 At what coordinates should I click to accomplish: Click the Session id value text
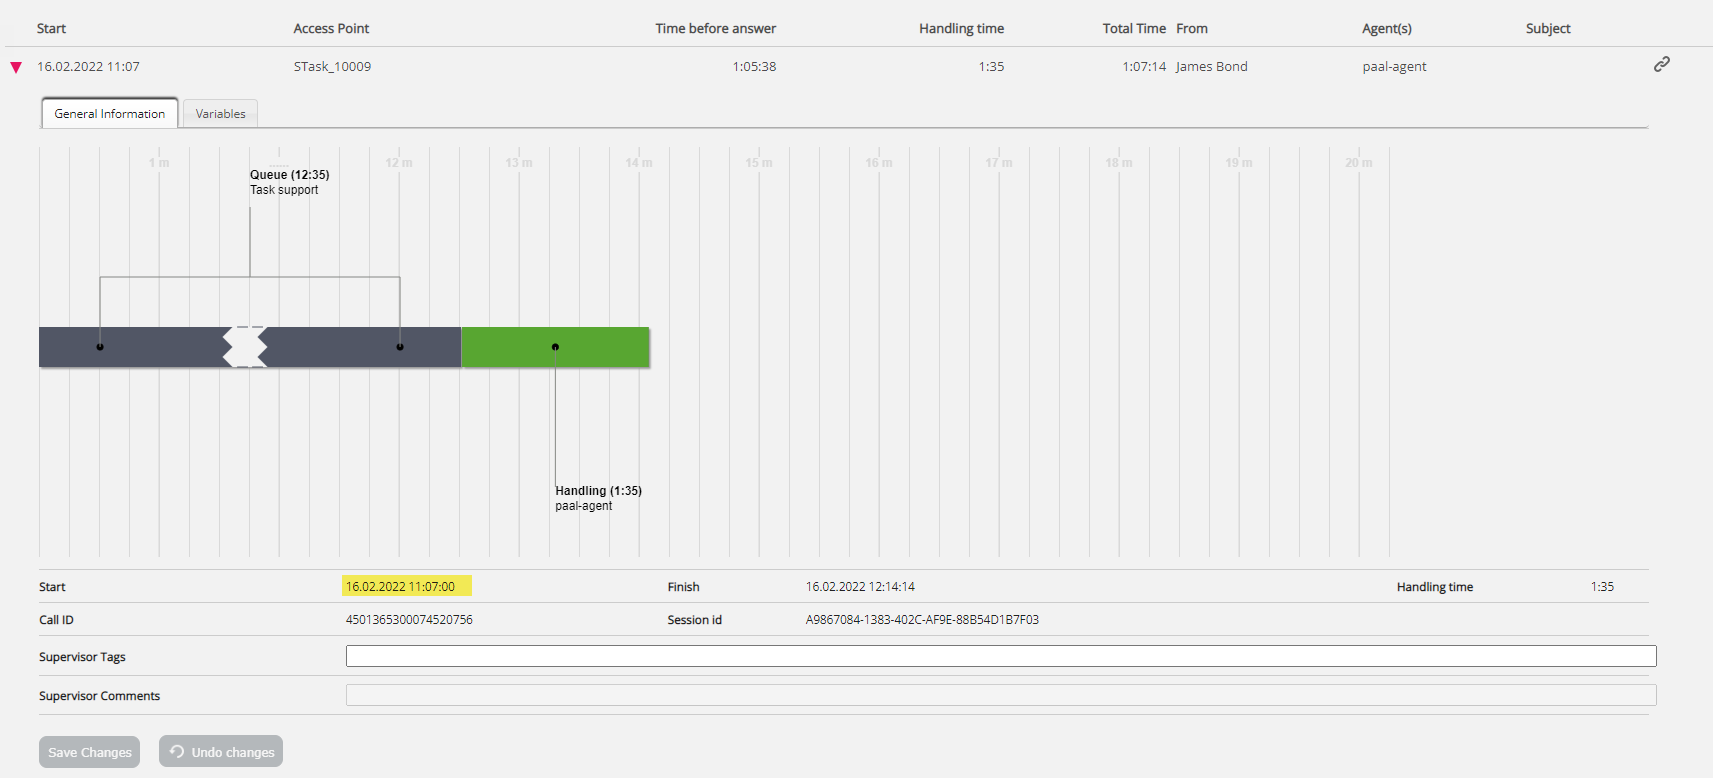(922, 620)
